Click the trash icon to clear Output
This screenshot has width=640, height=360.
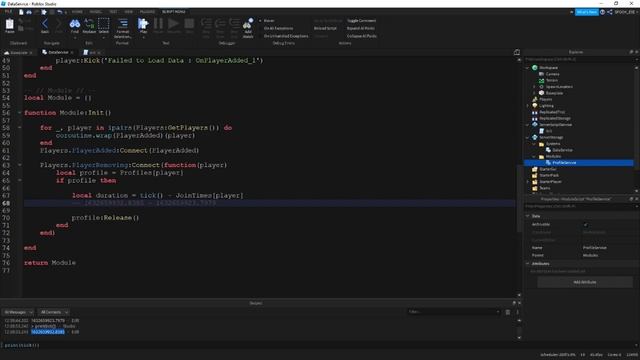click(507, 312)
